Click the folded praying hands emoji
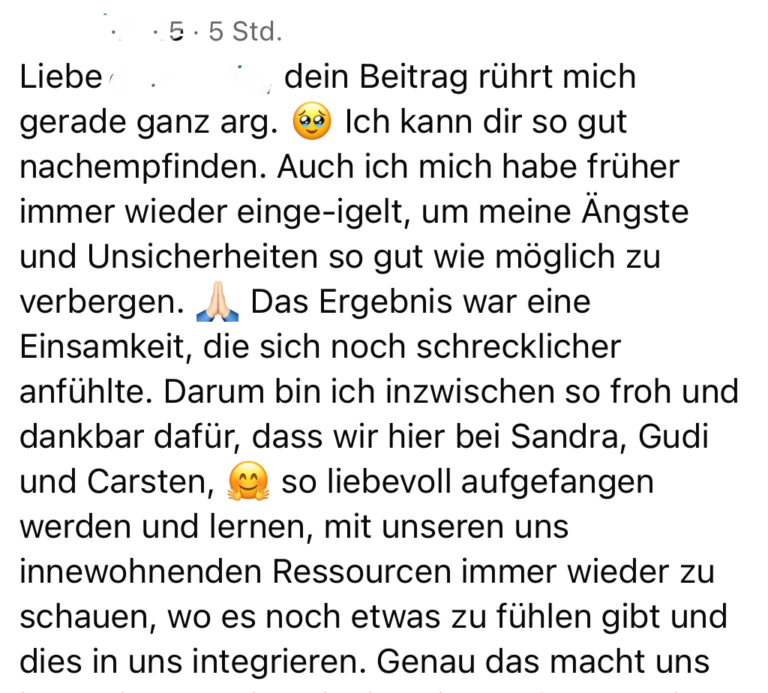Viewport: 768px width, 693px height. [x=218, y=303]
